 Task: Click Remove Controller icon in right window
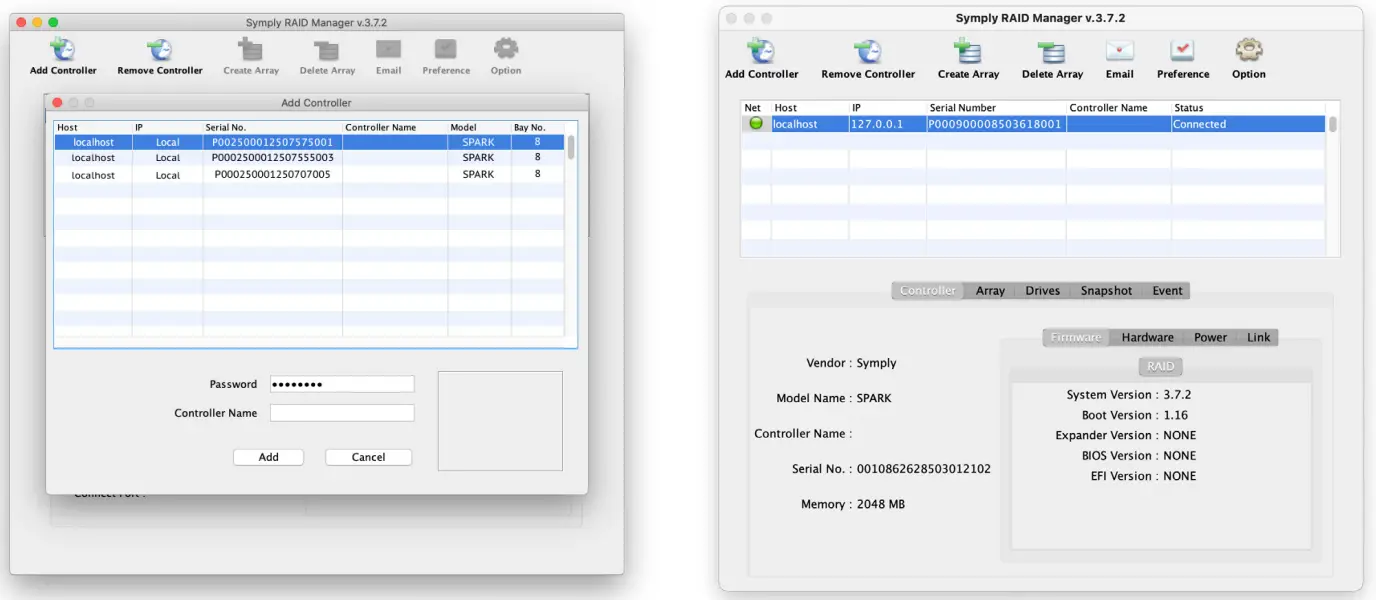click(868, 51)
